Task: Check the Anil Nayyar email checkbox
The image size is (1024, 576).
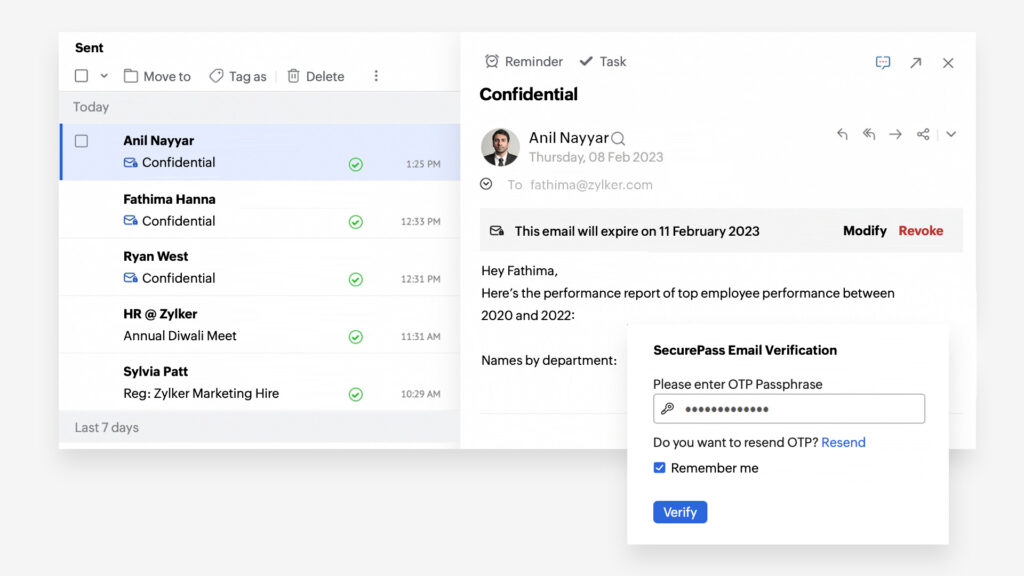Action: tap(82, 141)
